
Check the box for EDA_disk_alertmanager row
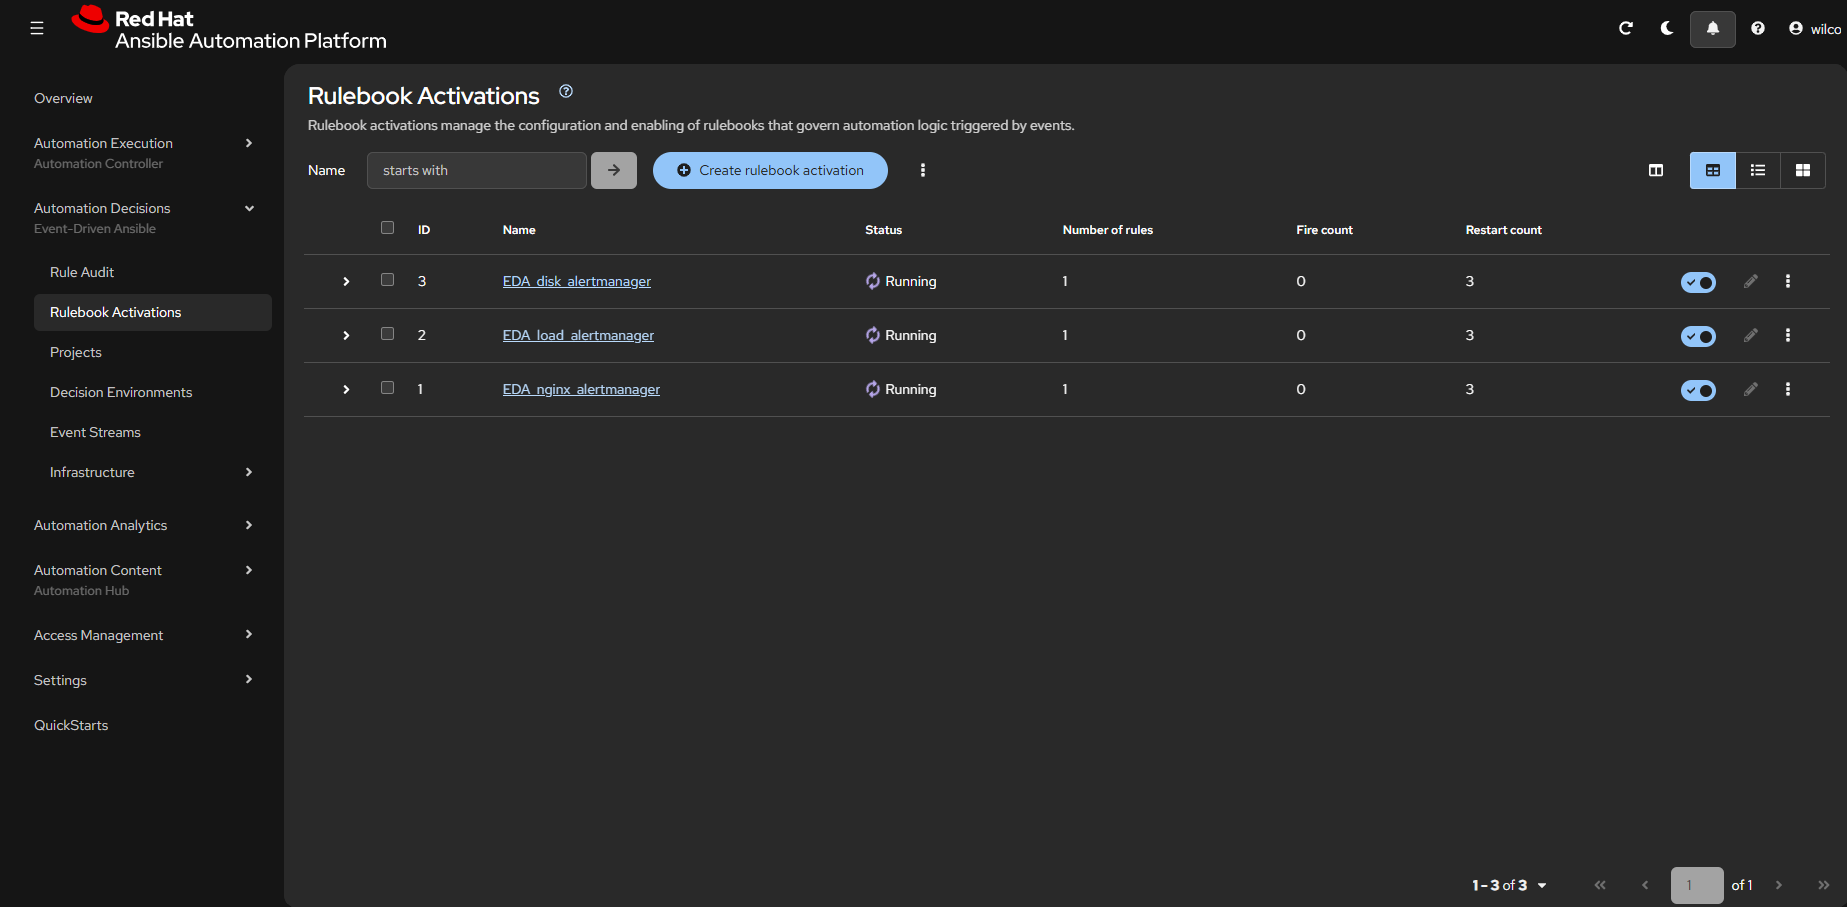[388, 280]
